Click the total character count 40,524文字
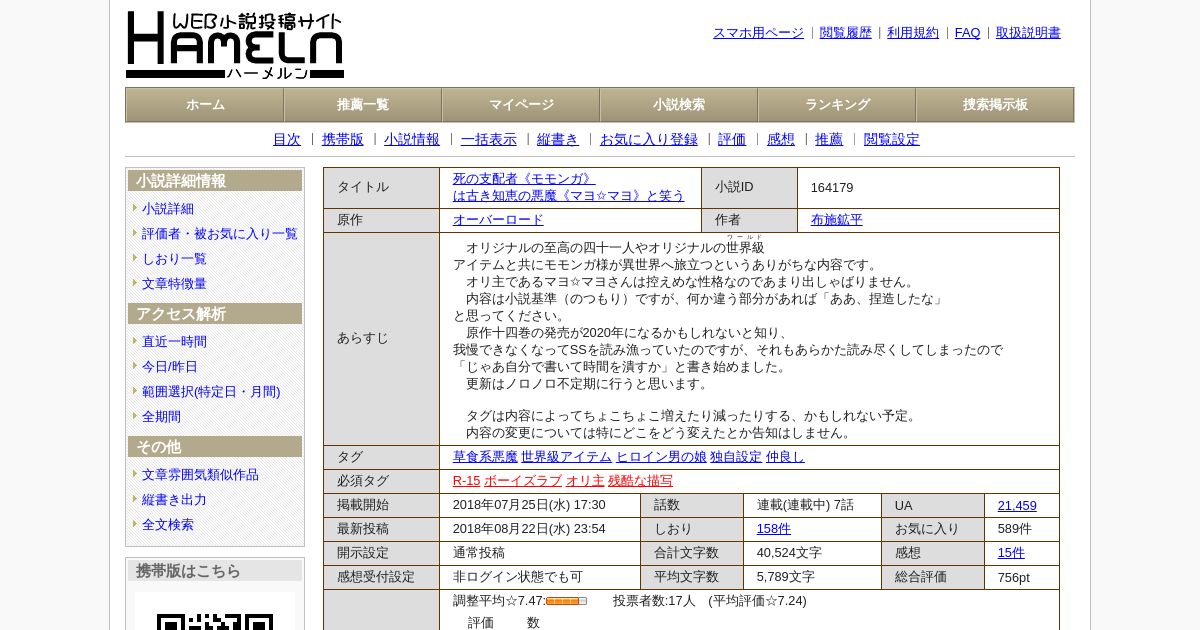The height and width of the screenshot is (630, 1200). pos(789,553)
